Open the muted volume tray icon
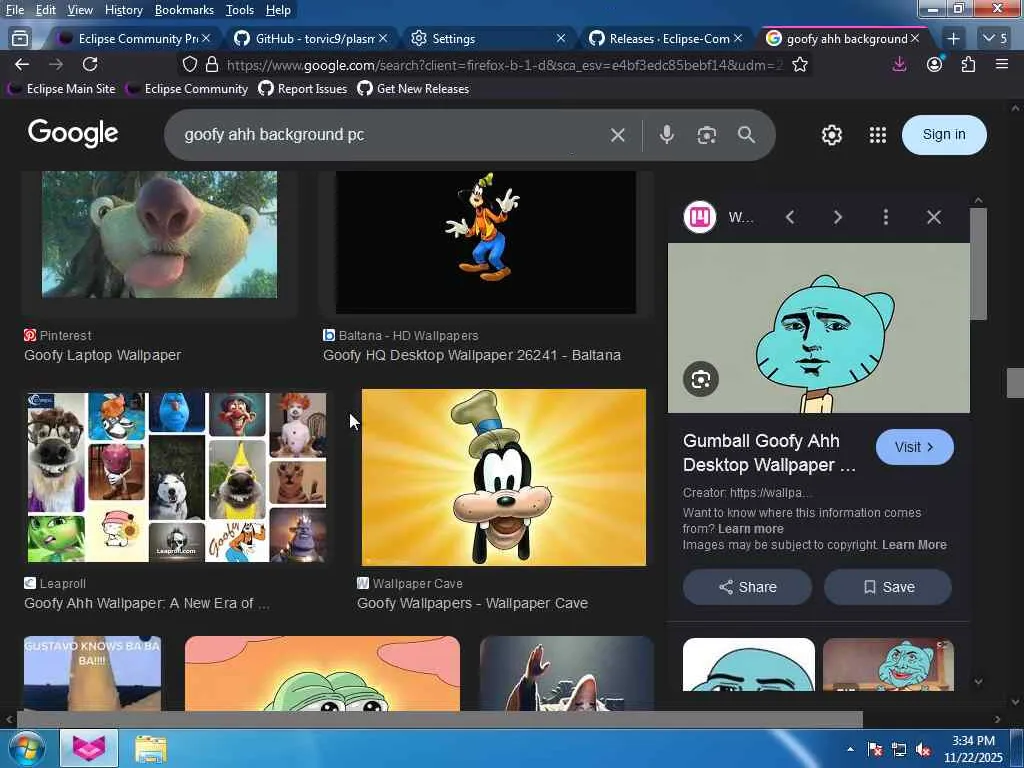1024x768 pixels. (923, 750)
